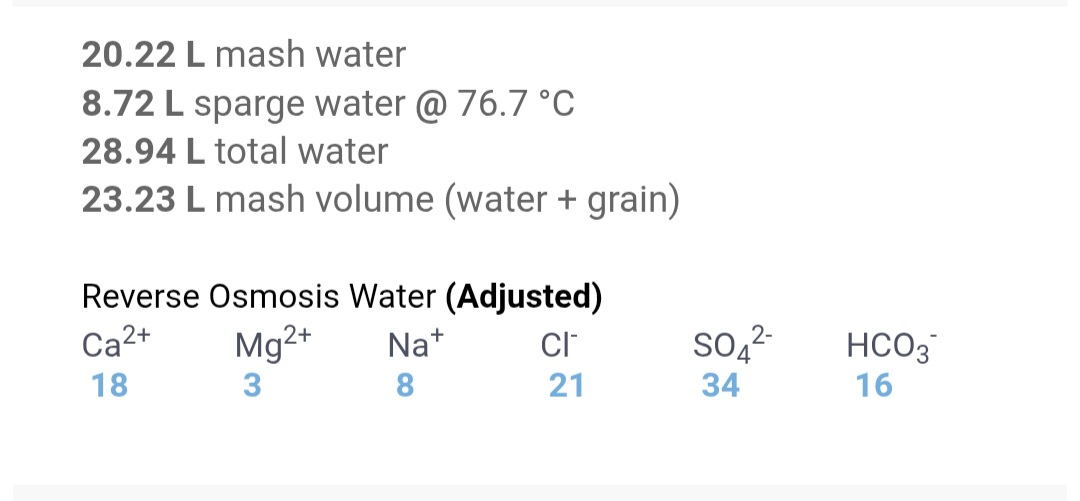The width and height of the screenshot is (1080, 501).
Task: Click the sulfate value 34
Action: [x=721, y=385]
